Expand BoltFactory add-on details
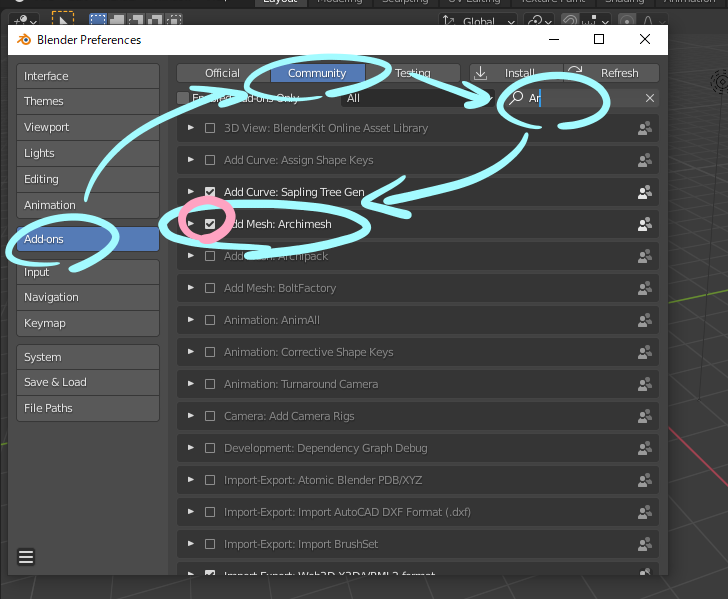Image resolution: width=728 pixels, height=599 pixels. pyautogui.click(x=190, y=288)
